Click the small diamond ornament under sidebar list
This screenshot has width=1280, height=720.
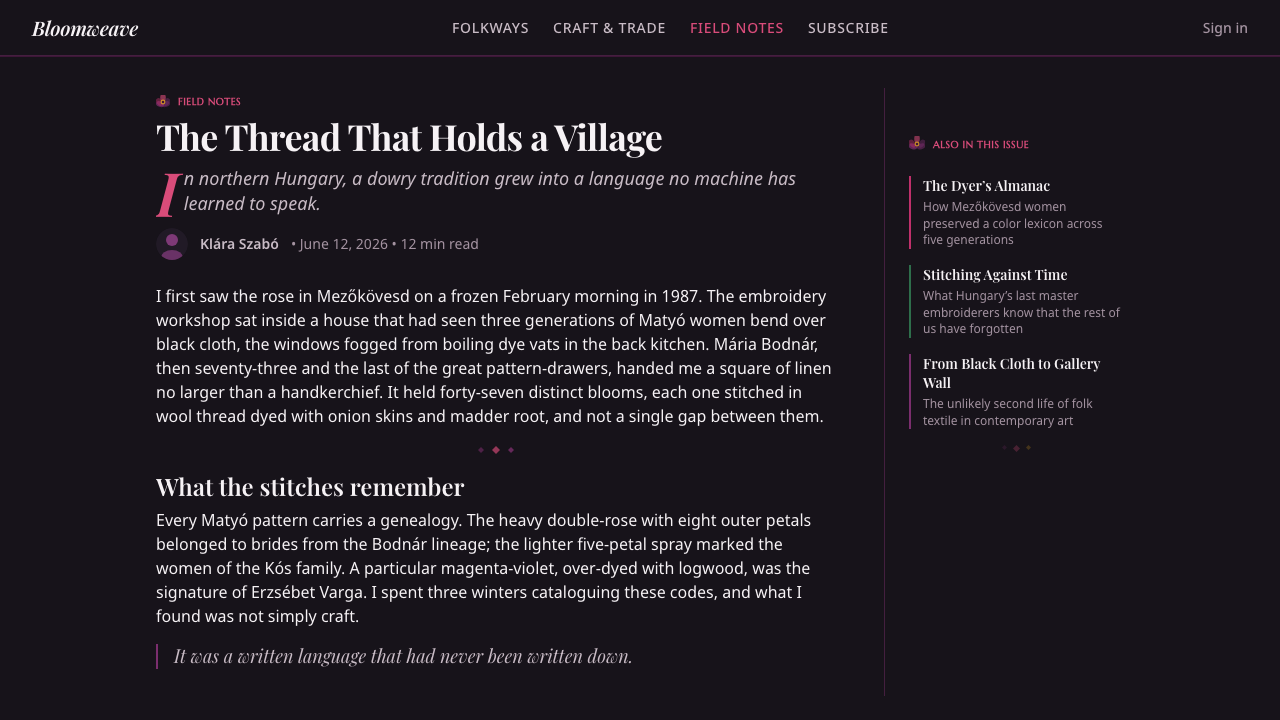pyautogui.click(x=1016, y=448)
